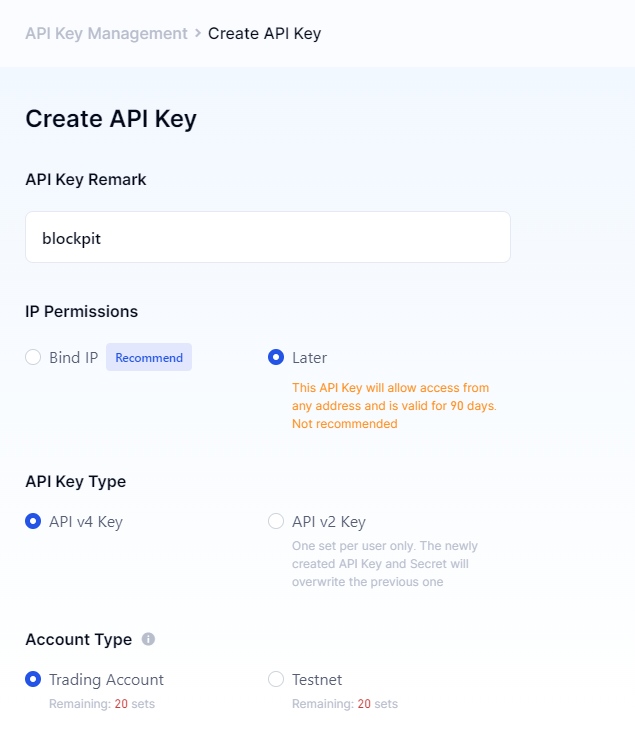Pick the Testnet account type
635x743 pixels.
(276, 679)
